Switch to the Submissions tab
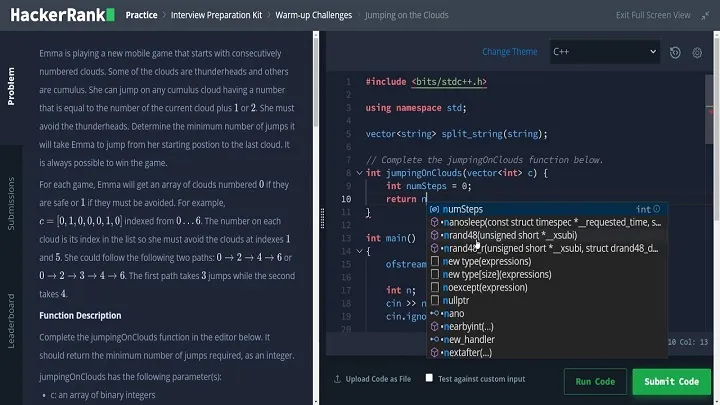This screenshot has width=720, height=405. (11, 204)
